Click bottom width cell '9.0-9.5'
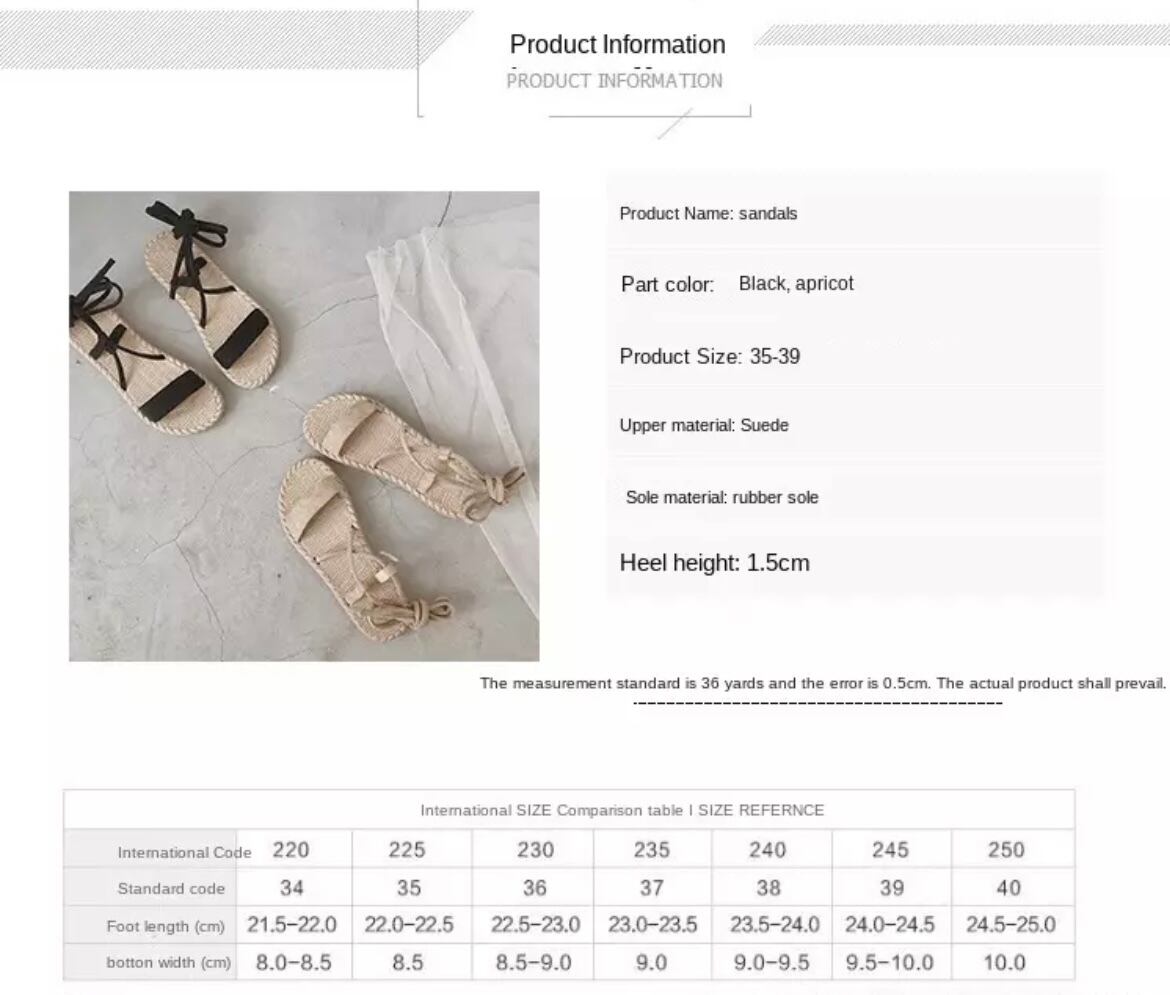The width and height of the screenshot is (1170, 995). point(772,963)
